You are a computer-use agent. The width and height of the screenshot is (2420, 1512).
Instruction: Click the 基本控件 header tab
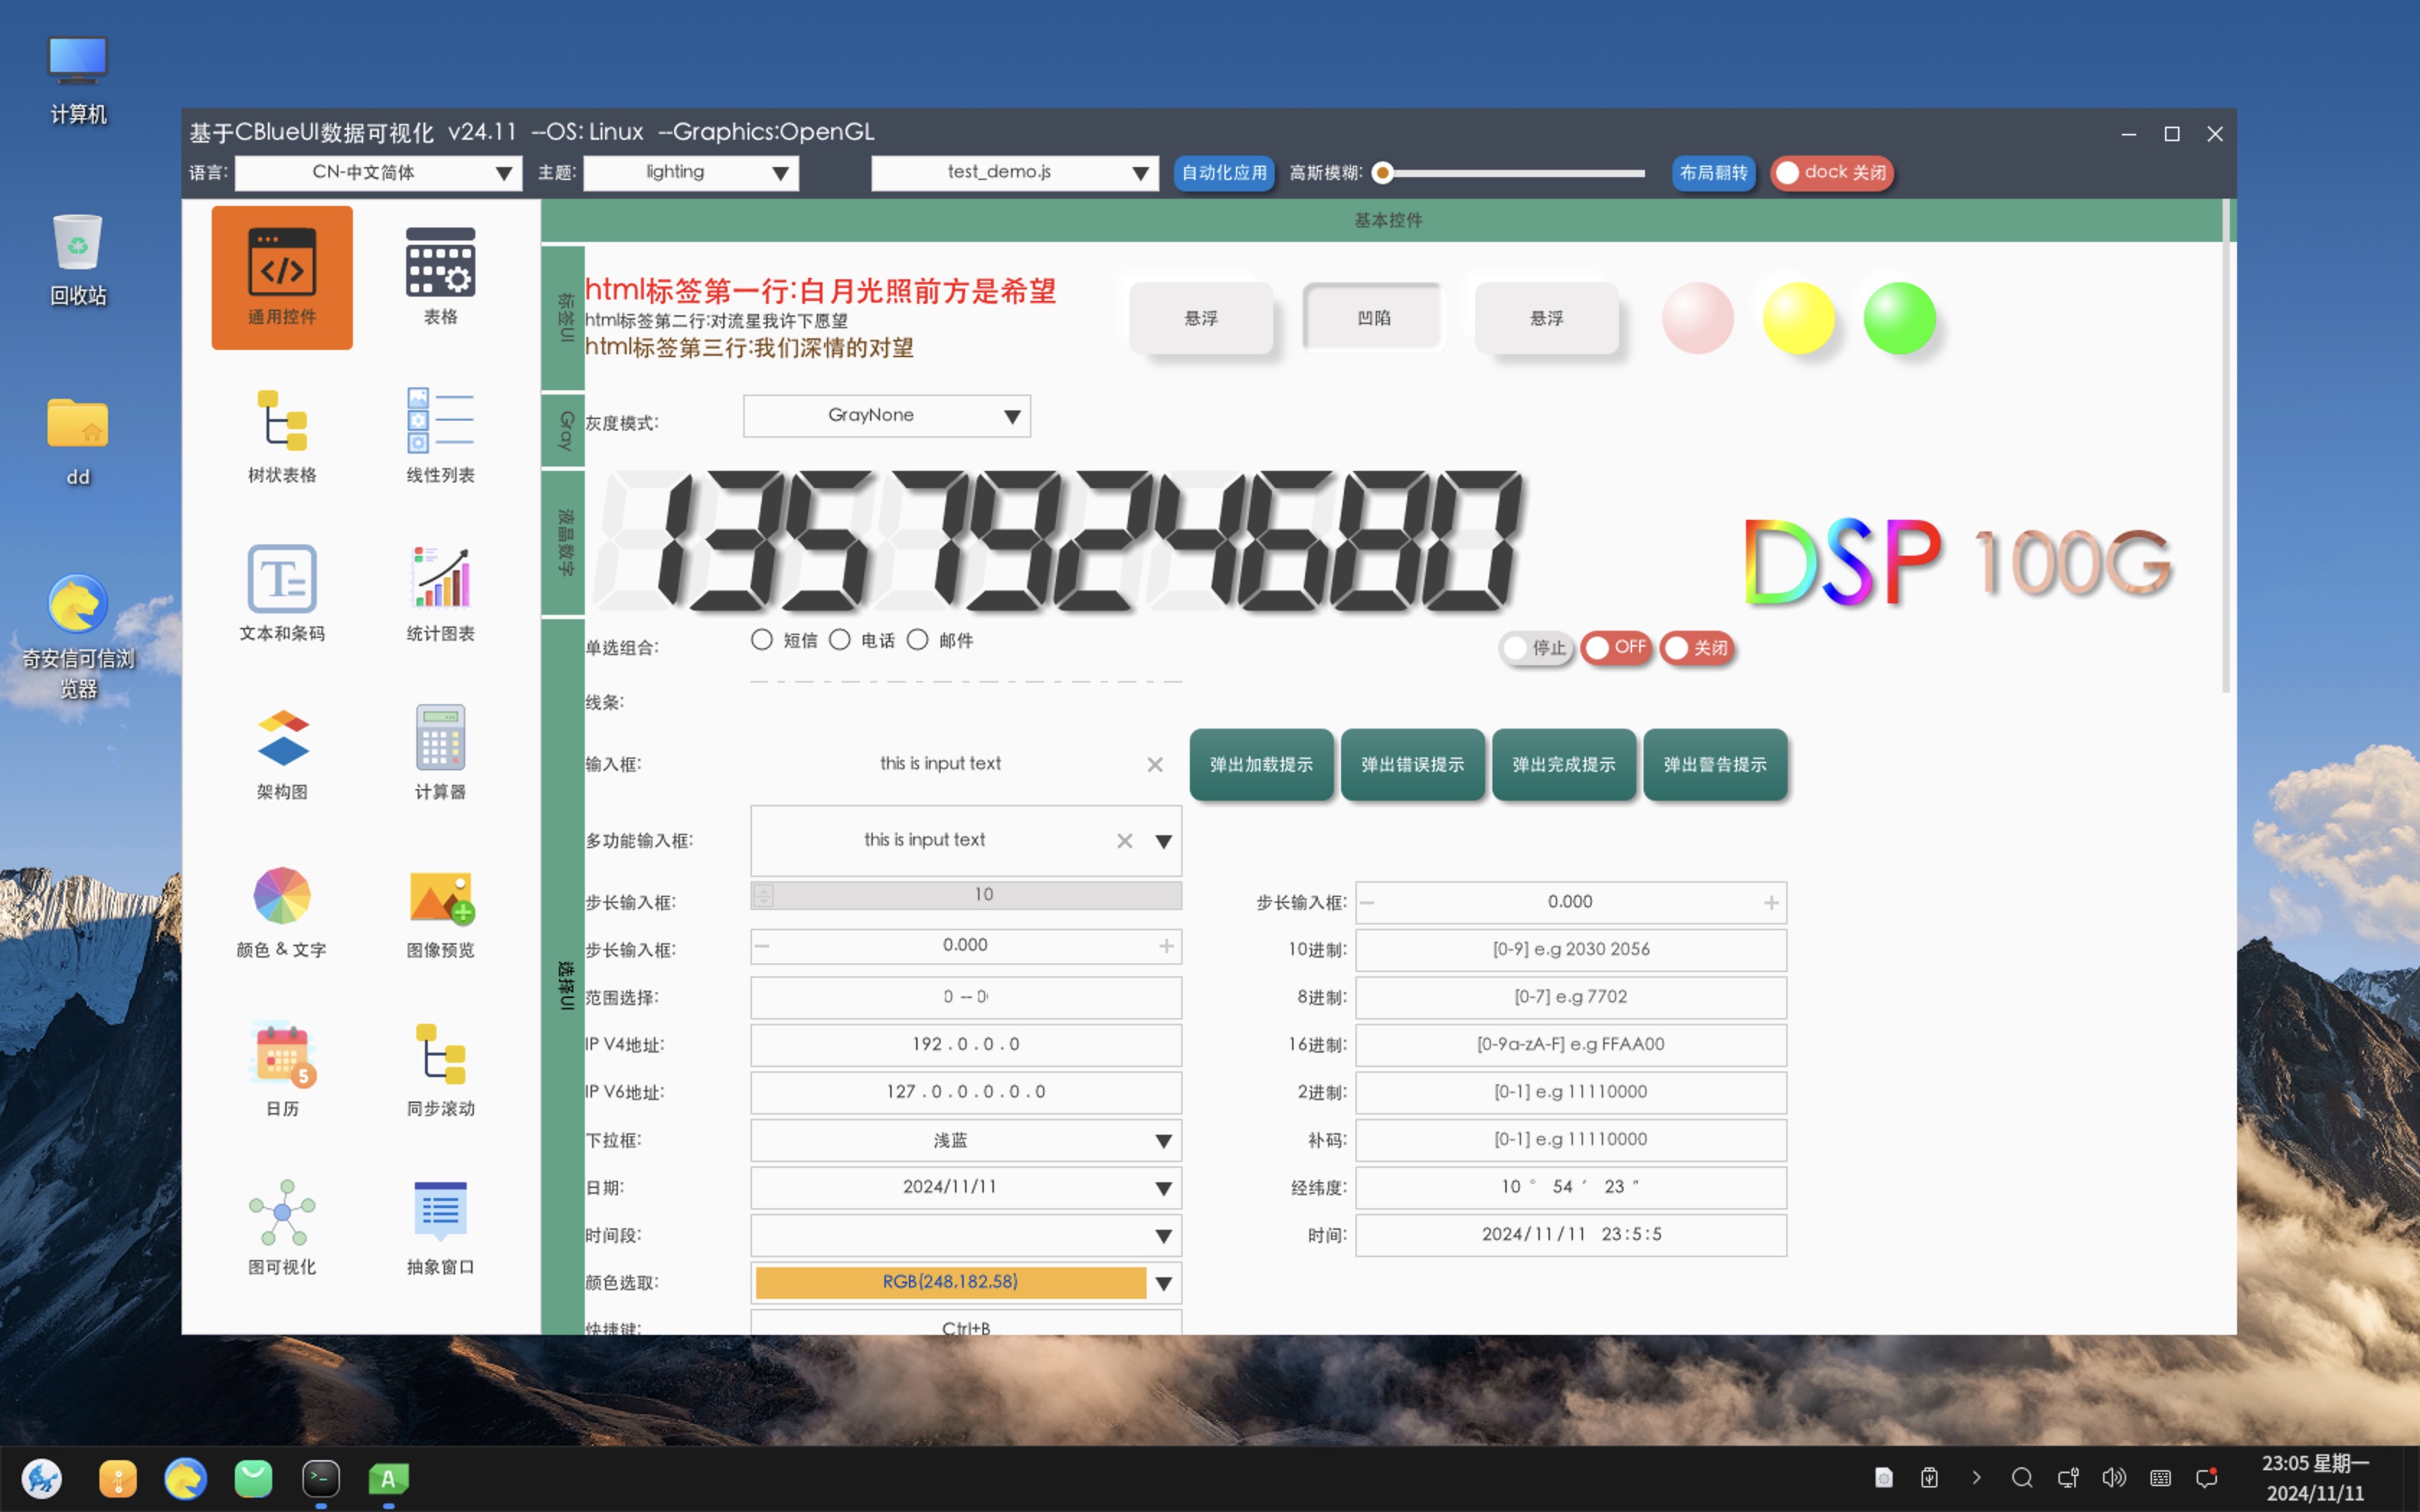point(1388,220)
